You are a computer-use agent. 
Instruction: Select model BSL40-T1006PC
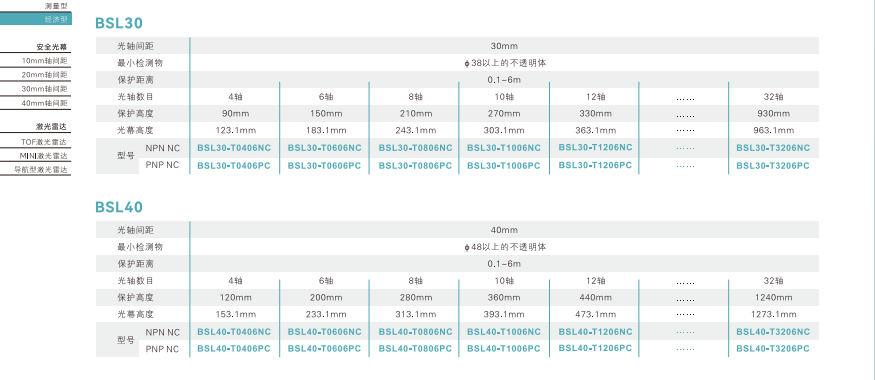point(504,349)
